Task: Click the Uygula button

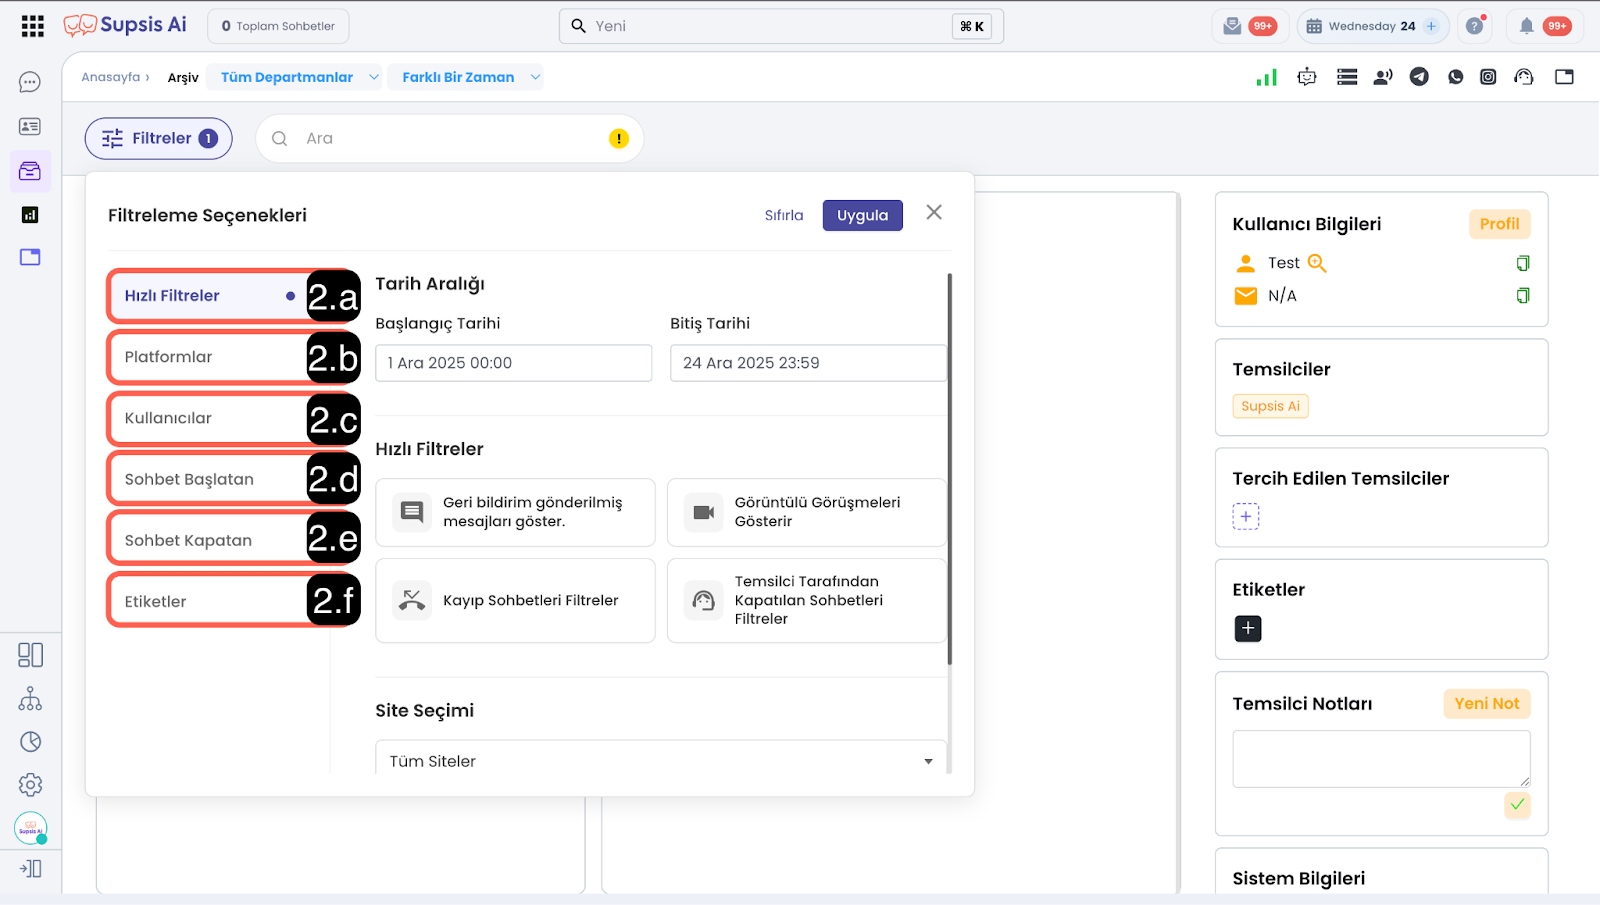Action: 862,215
